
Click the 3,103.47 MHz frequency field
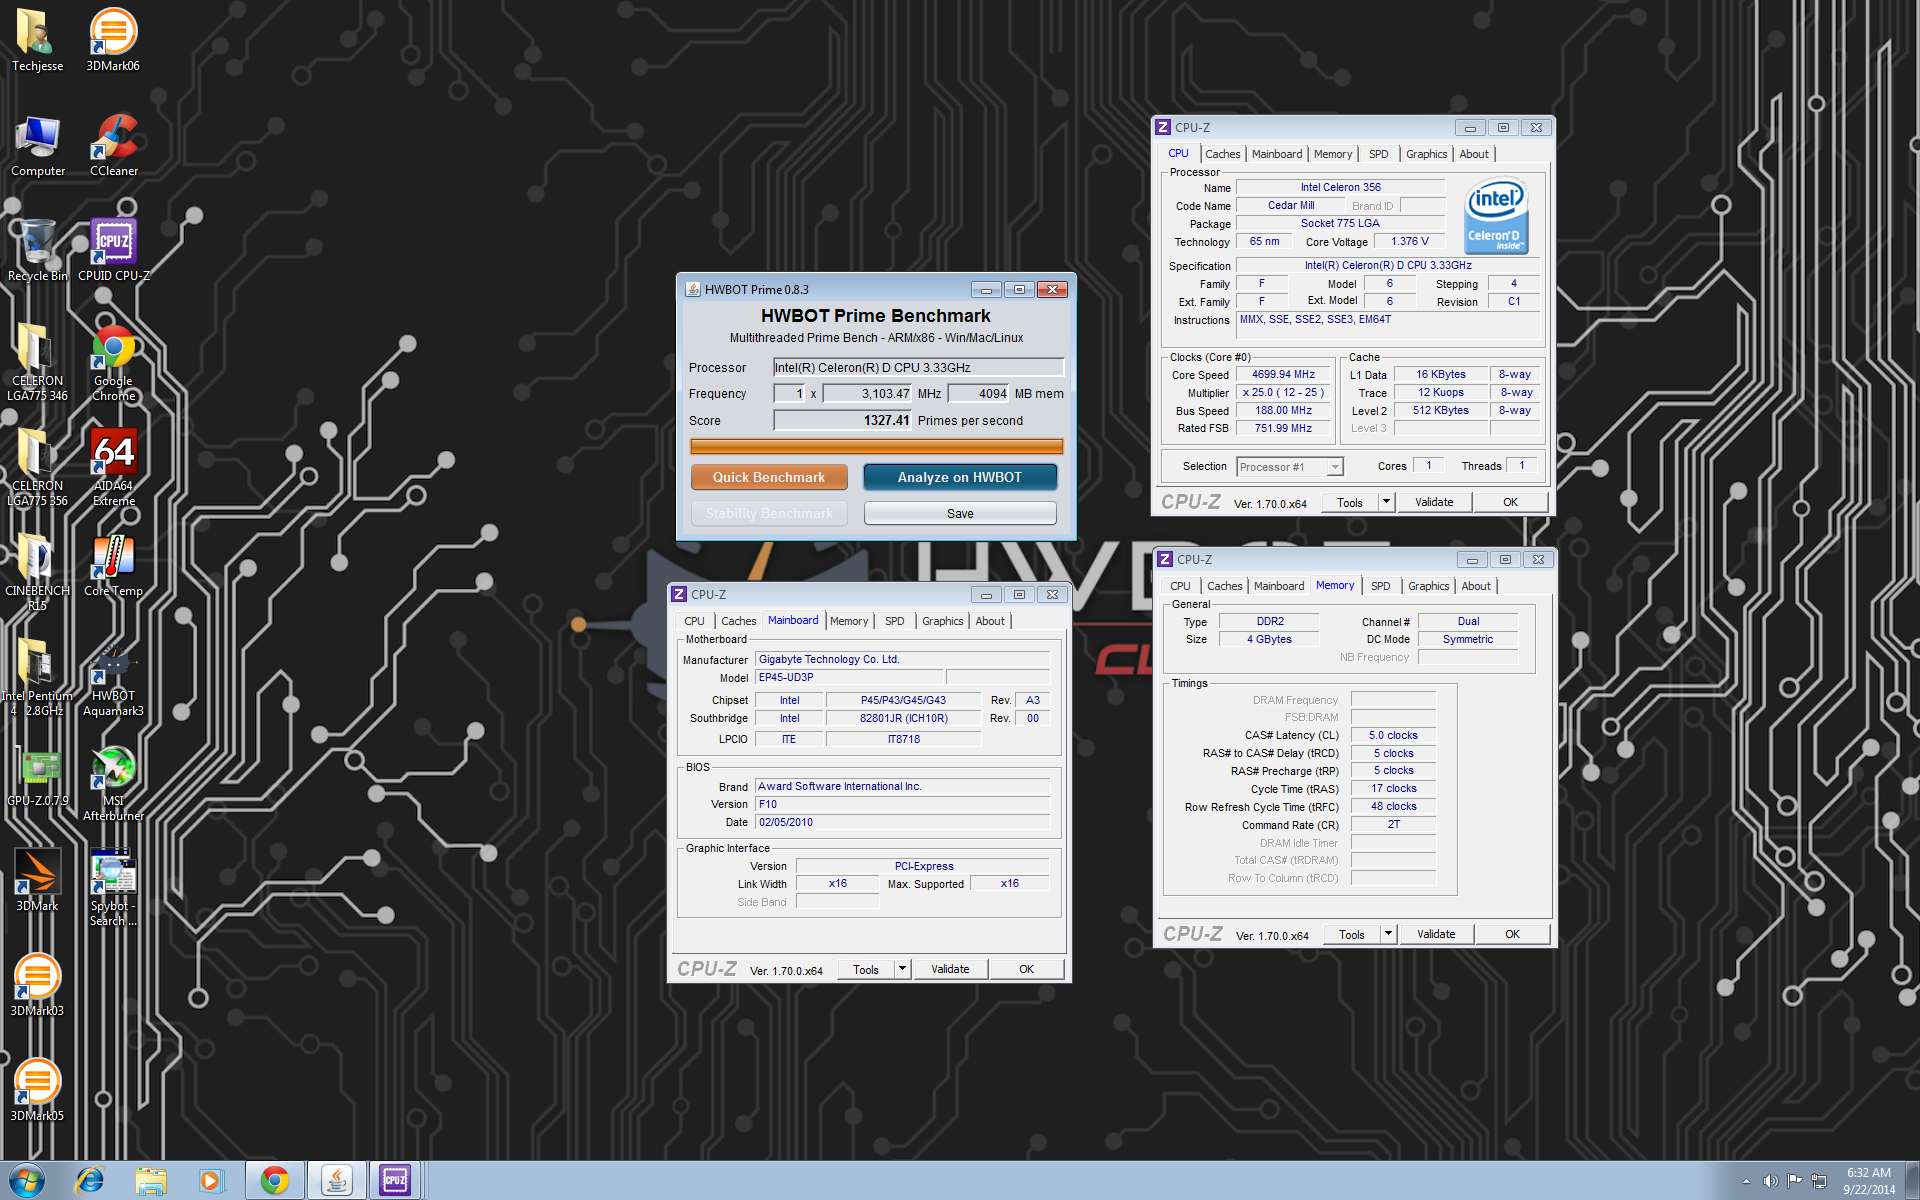868,394
